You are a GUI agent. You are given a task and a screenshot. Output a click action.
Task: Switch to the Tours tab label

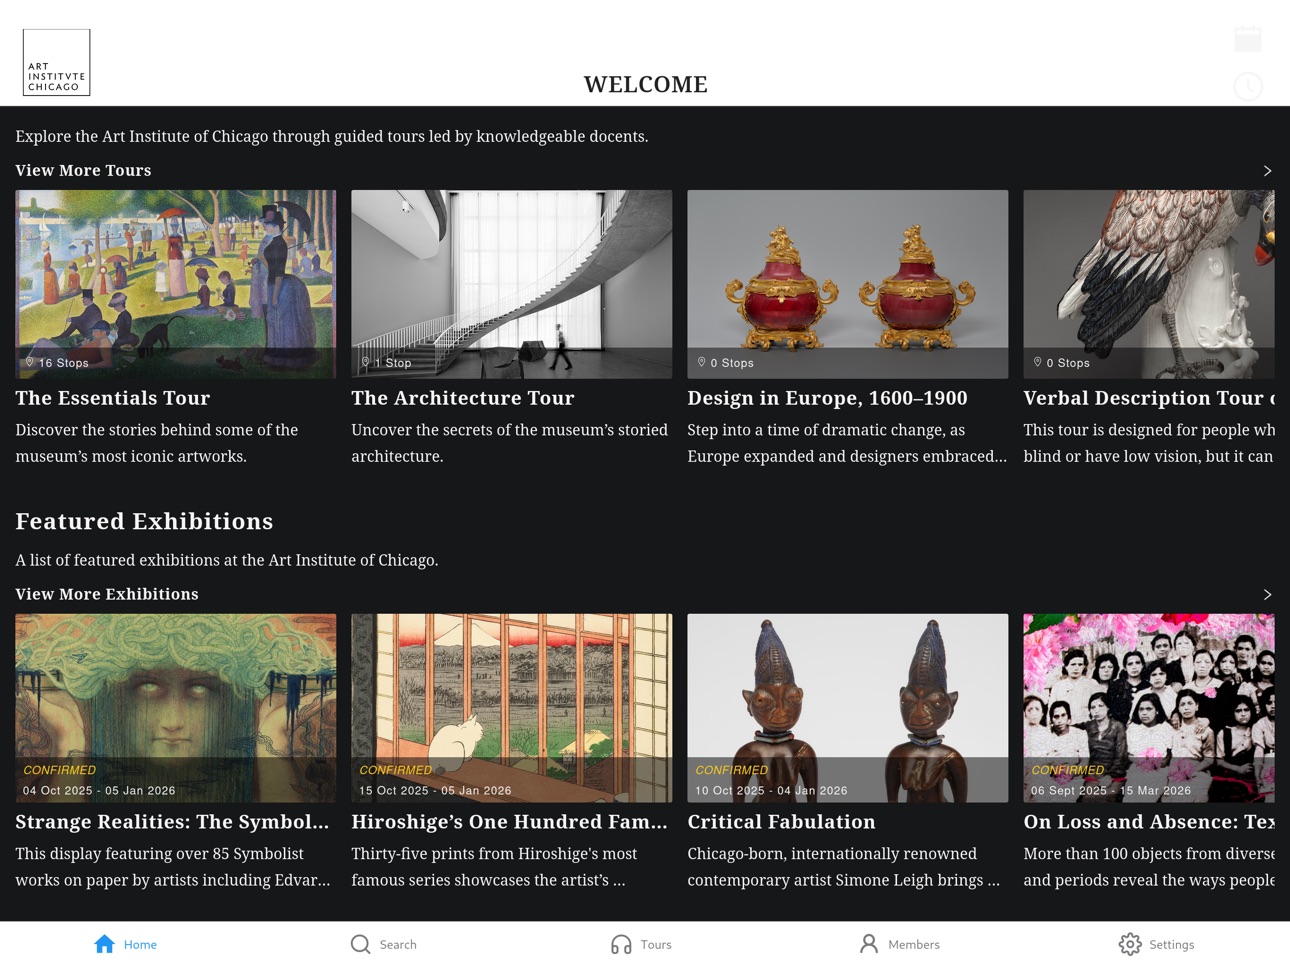point(656,944)
